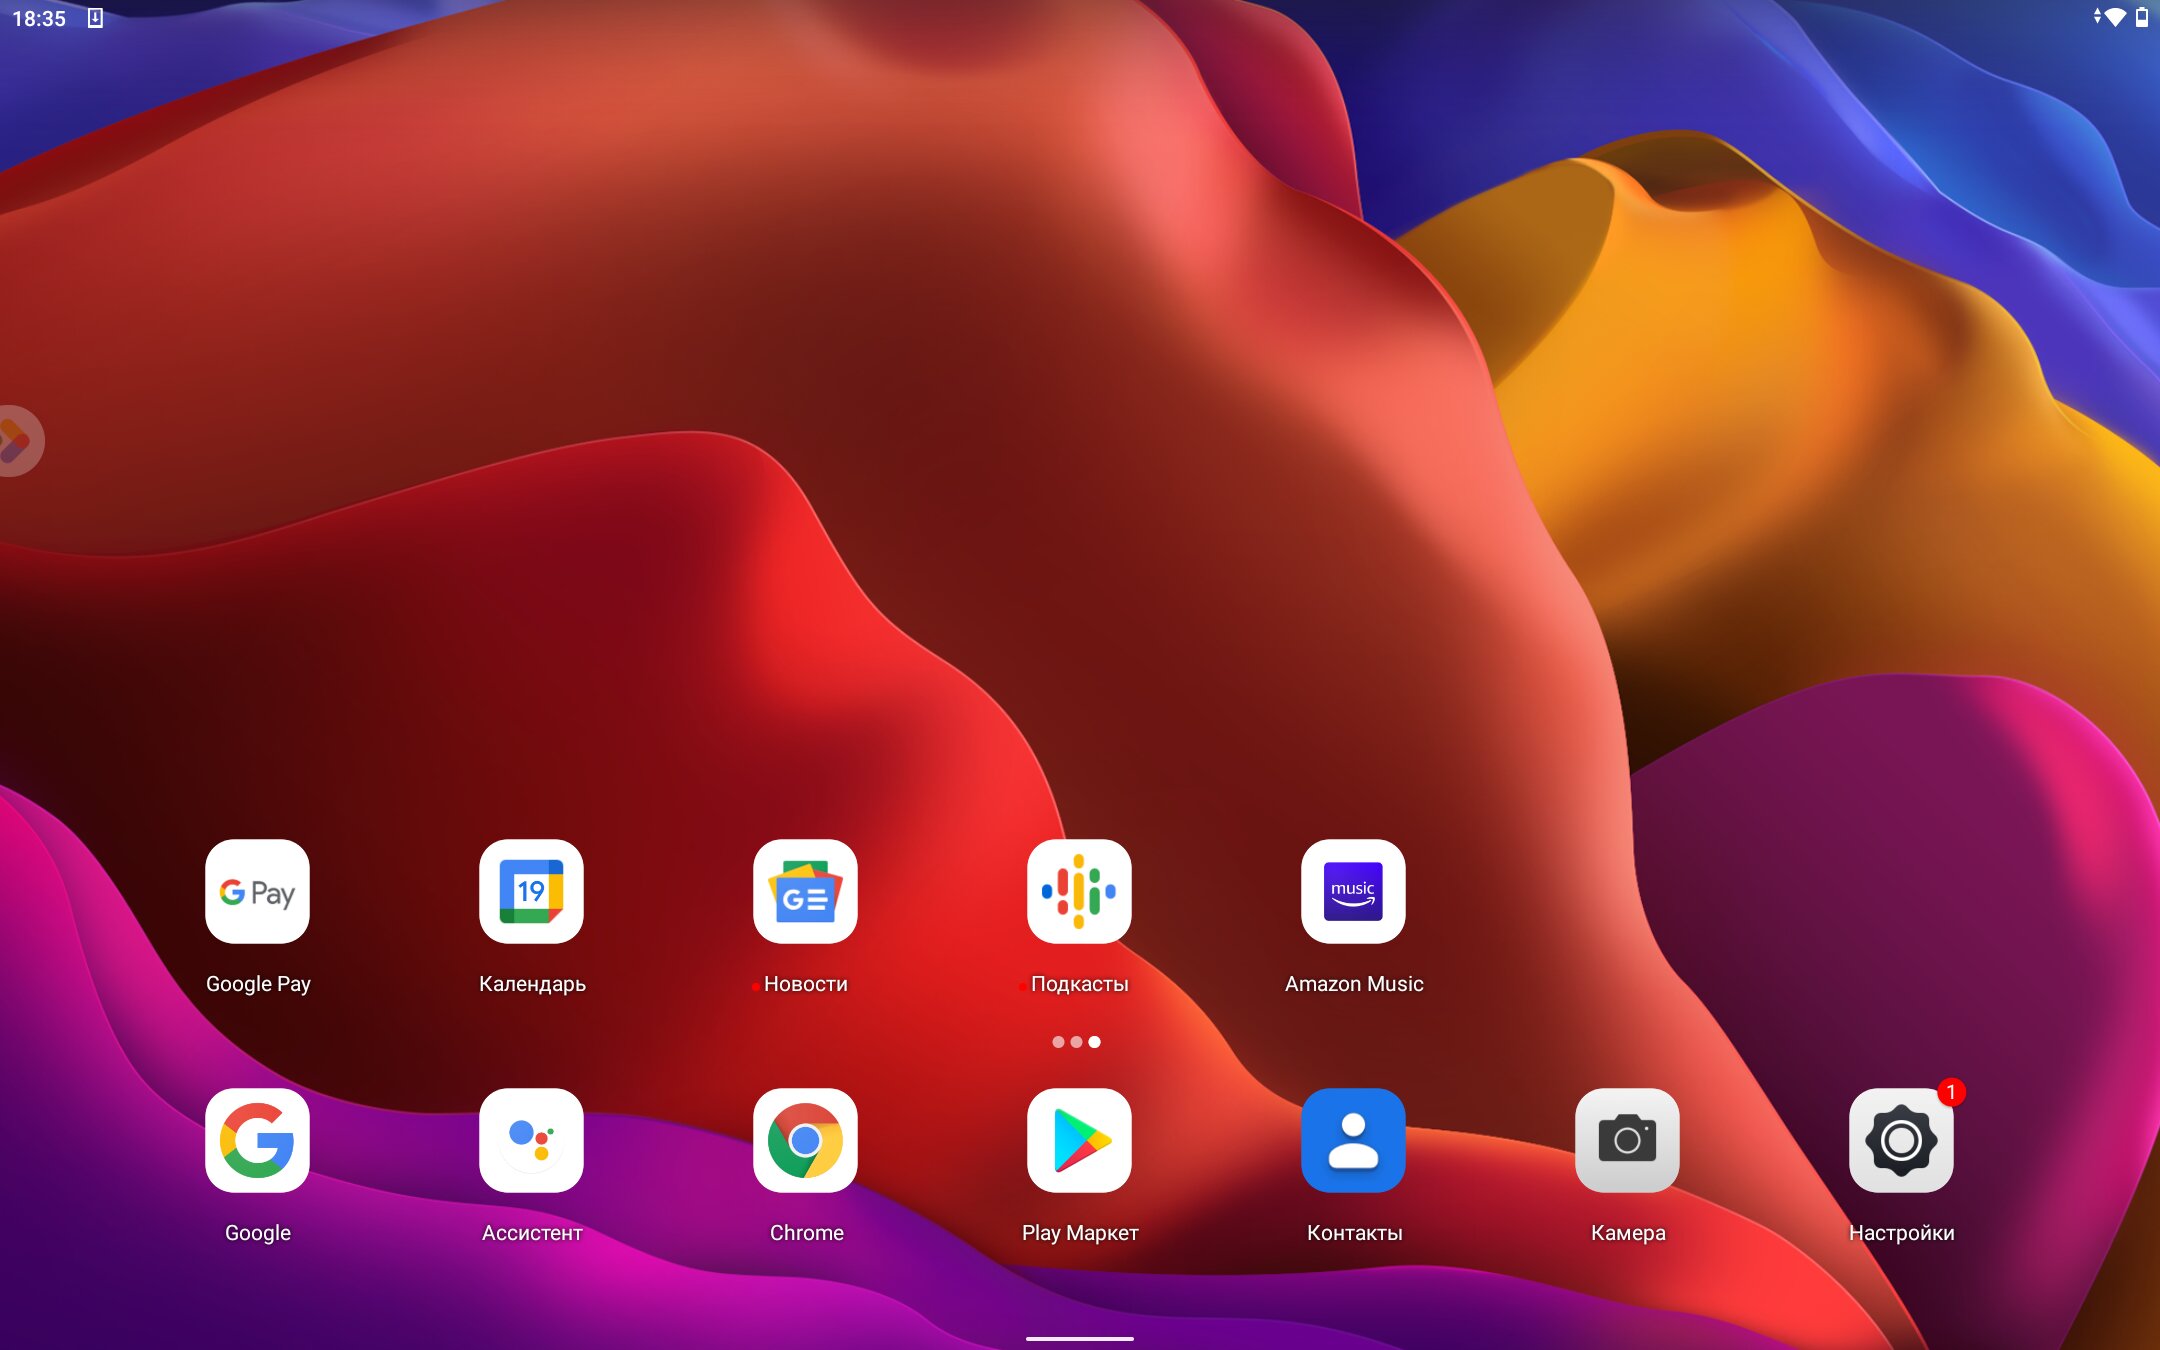Tap the download notification icon in status bar
This screenshot has width=2160, height=1350.
click(x=95, y=18)
